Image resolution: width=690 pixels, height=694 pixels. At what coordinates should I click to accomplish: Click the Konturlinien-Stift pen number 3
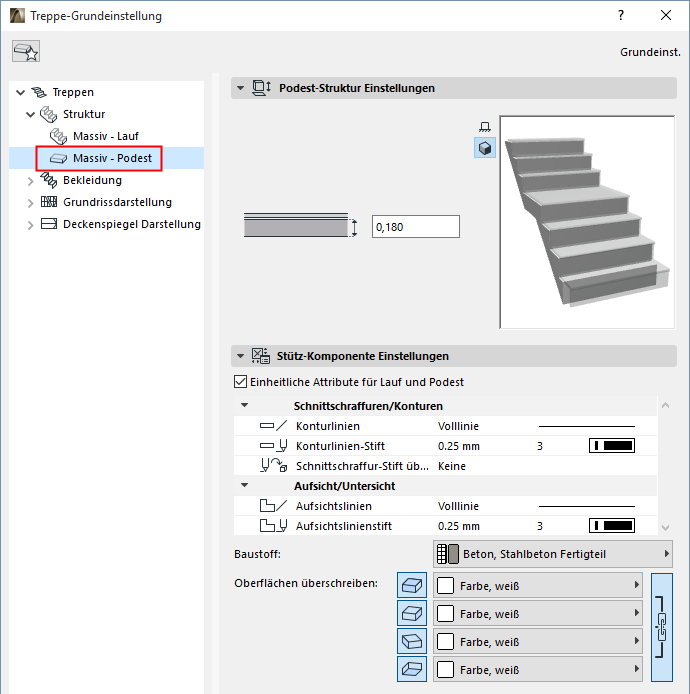(x=540, y=446)
